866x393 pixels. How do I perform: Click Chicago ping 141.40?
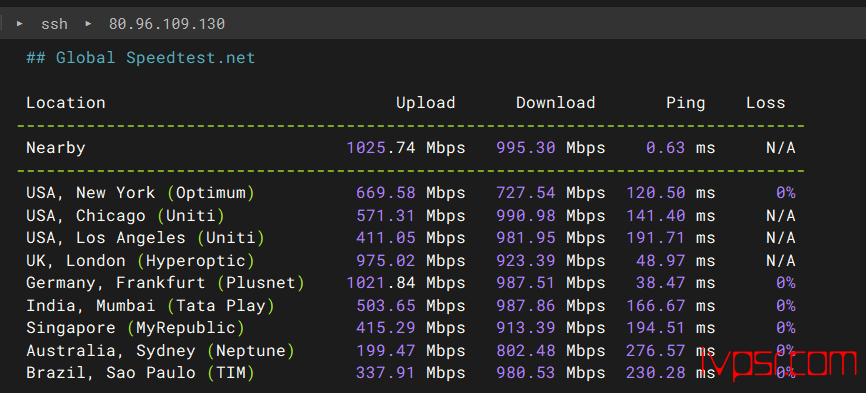point(656,216)
